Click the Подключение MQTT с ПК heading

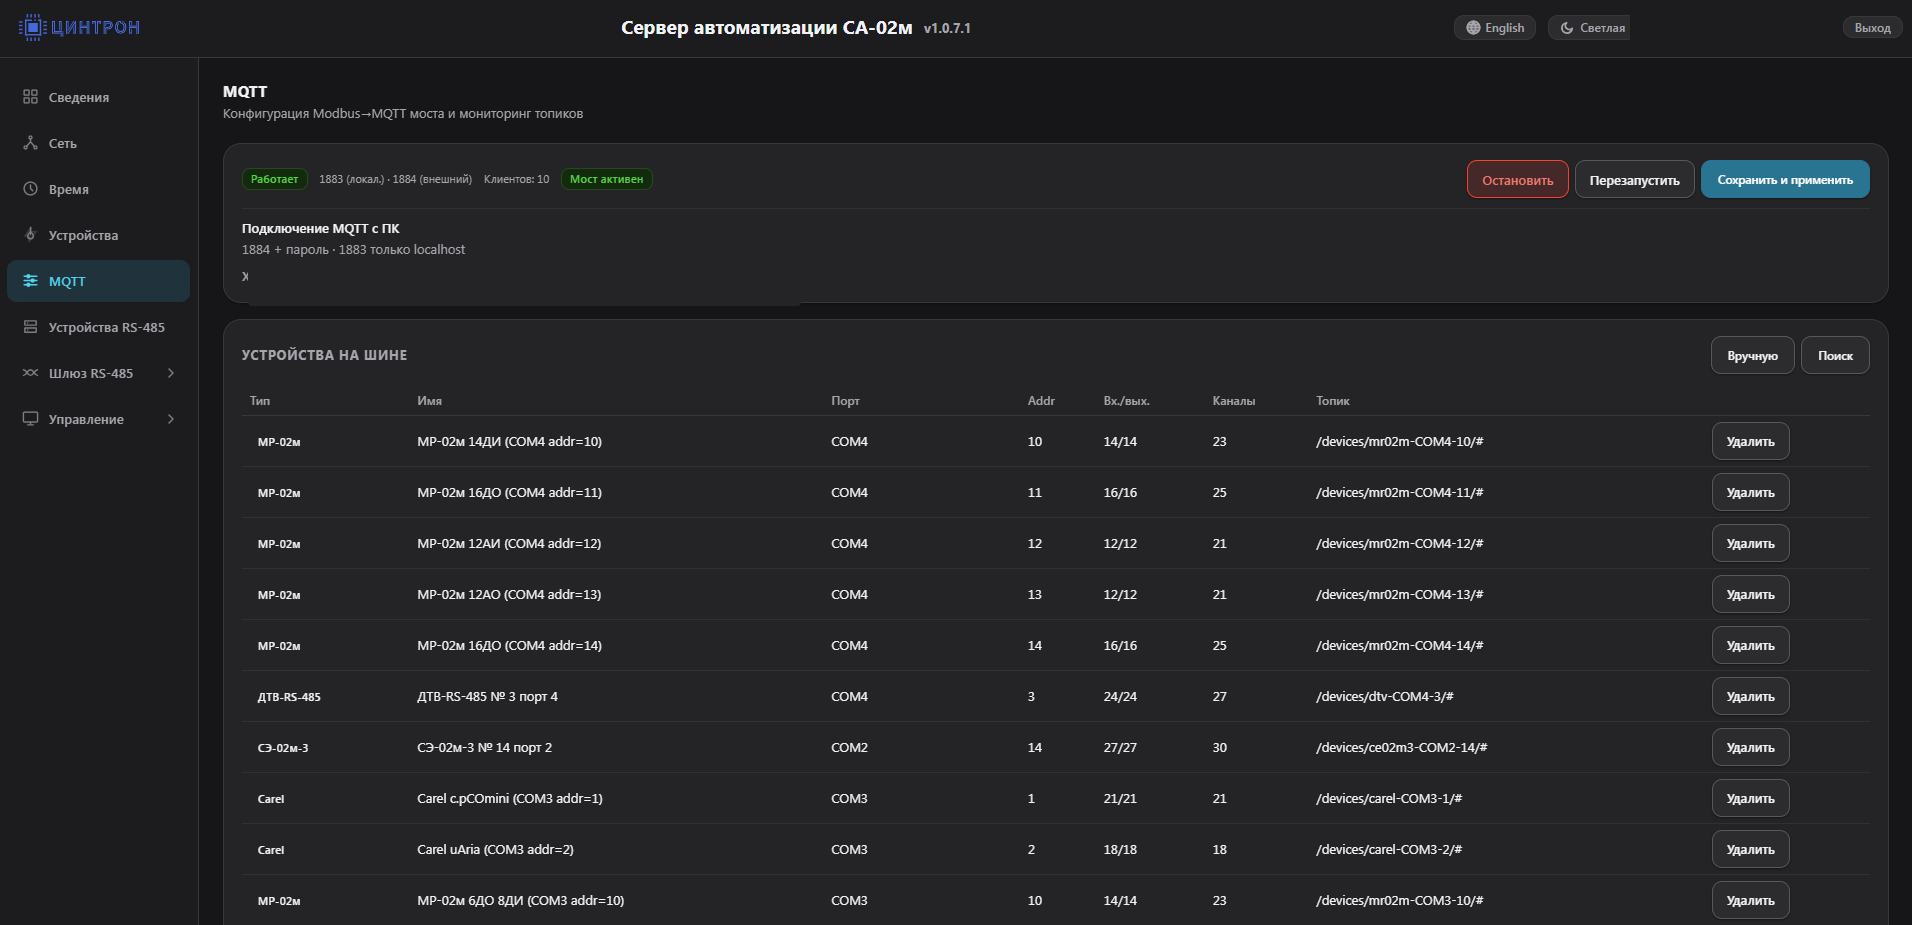320,228
